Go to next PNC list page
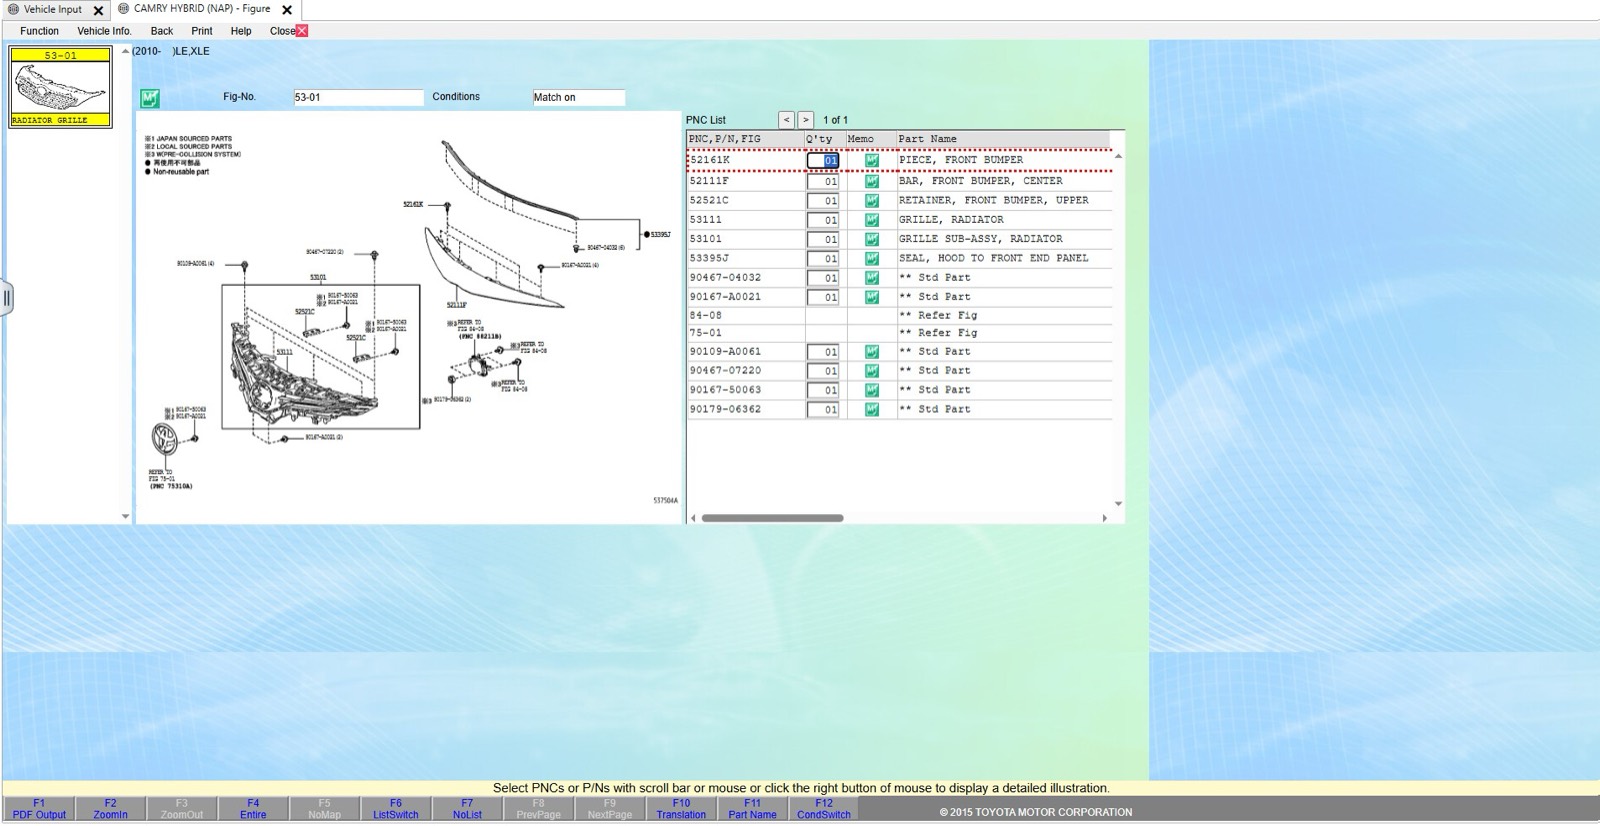 pyautogui.click(x=806, y=120)
